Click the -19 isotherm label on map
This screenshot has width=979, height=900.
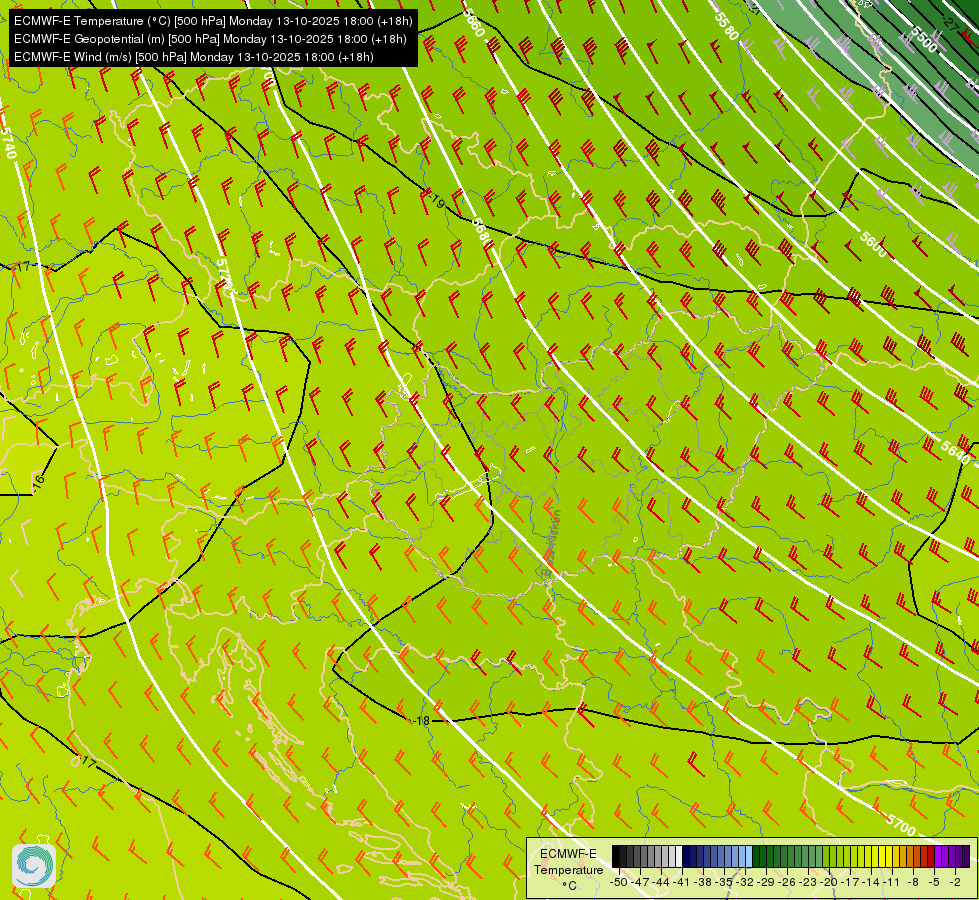437,201
